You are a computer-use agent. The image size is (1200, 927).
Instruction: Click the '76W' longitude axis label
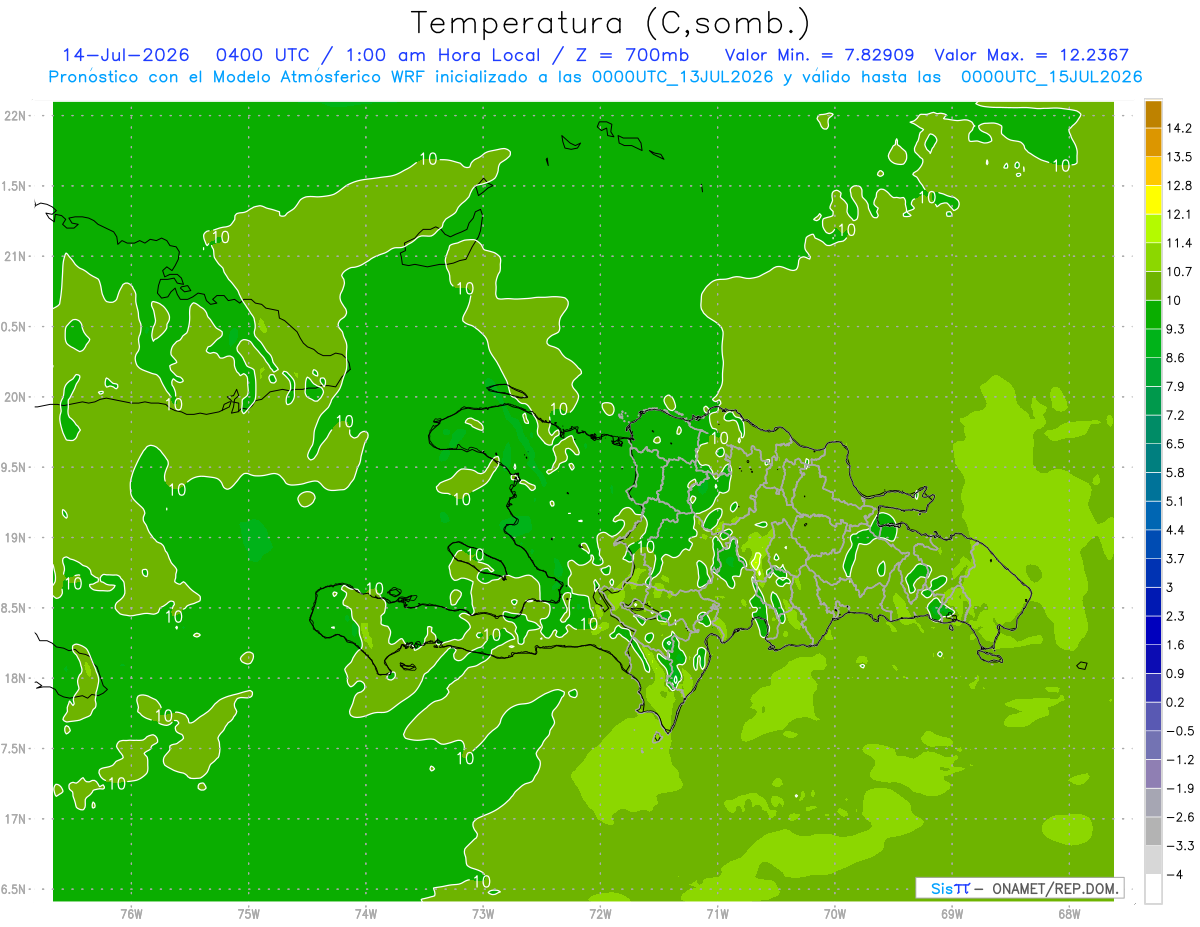(x=131, y=914)
